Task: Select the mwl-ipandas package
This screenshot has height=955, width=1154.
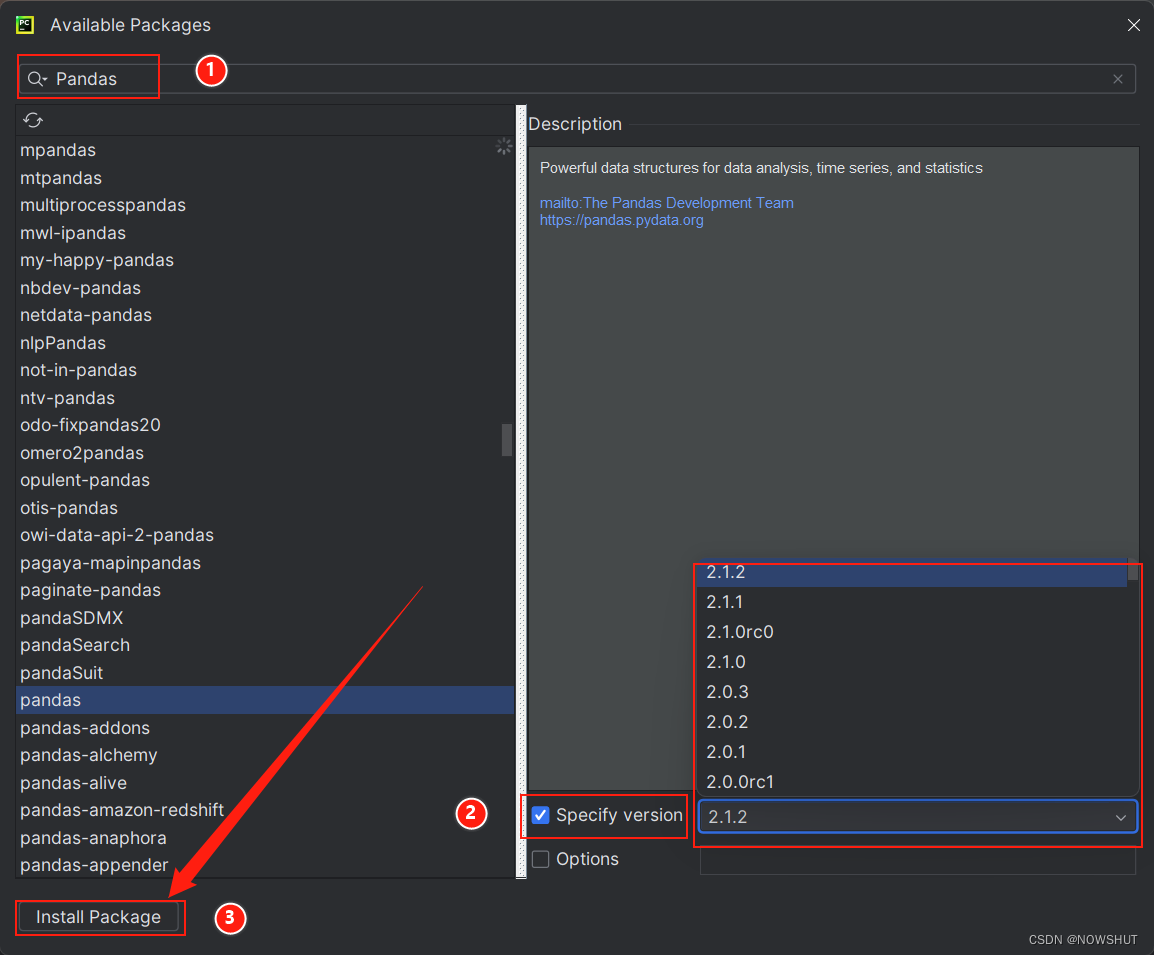Action: tap(265, 233)
